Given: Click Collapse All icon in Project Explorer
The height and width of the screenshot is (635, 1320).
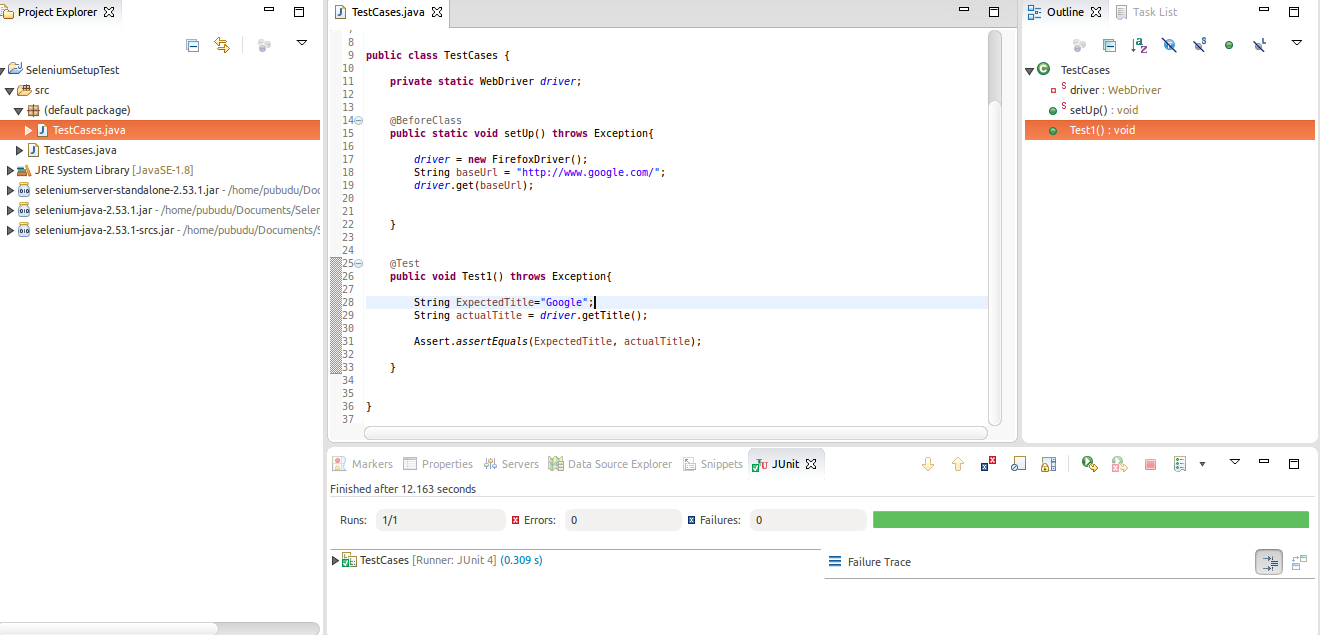Looking at the screenshot, I should (192, 45).
